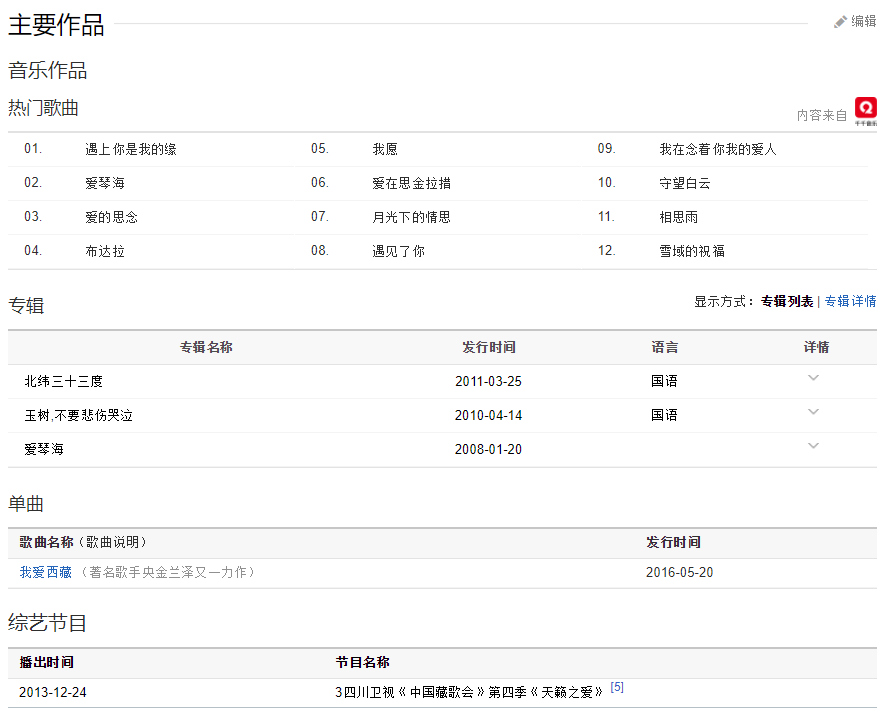The image size is (889, 722).
Task: Click the 编辑 text next to pencil
Action: [863, 22]
